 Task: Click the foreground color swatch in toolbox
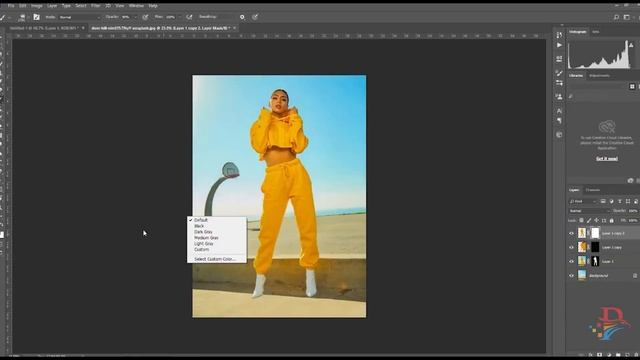pyautogui.click(x=2, y=235)
